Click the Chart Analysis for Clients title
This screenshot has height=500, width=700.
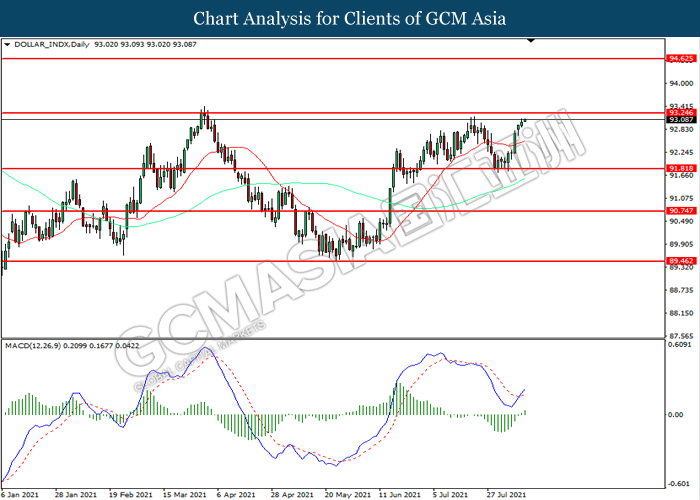(350, 18)
